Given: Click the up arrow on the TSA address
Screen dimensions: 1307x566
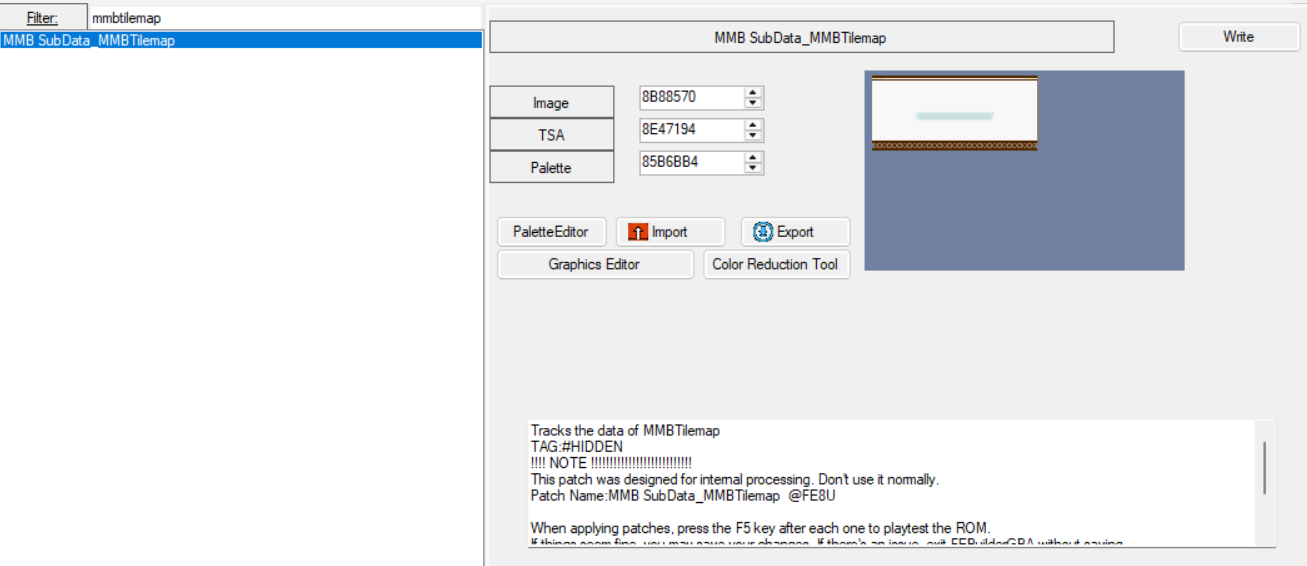Looking at the screenshot, I should pyautogui.click(x=753, y=125).
